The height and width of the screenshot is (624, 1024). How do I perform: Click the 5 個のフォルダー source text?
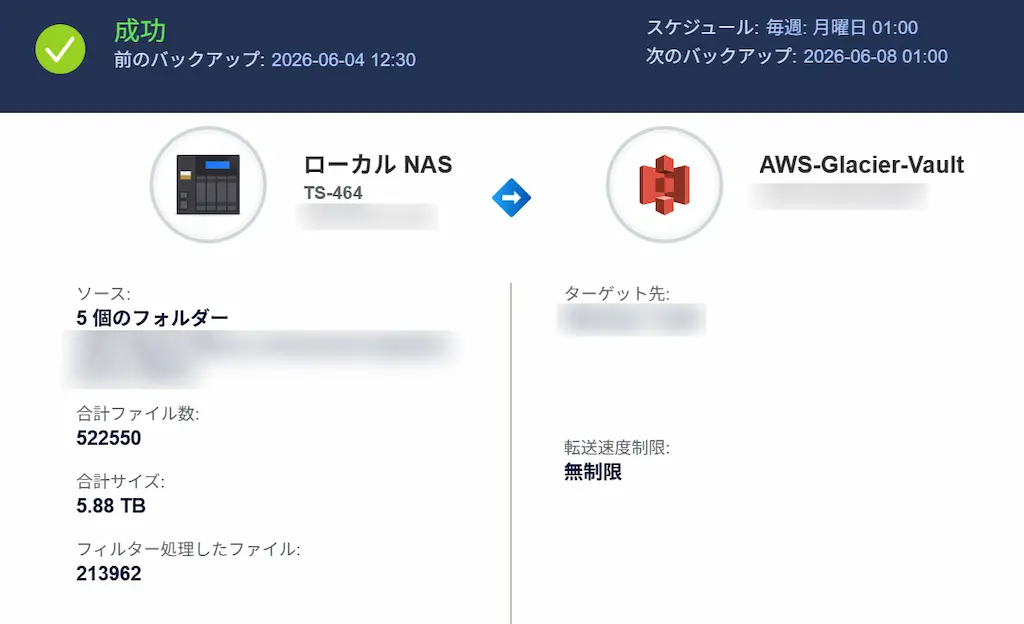tap(152, 318)
